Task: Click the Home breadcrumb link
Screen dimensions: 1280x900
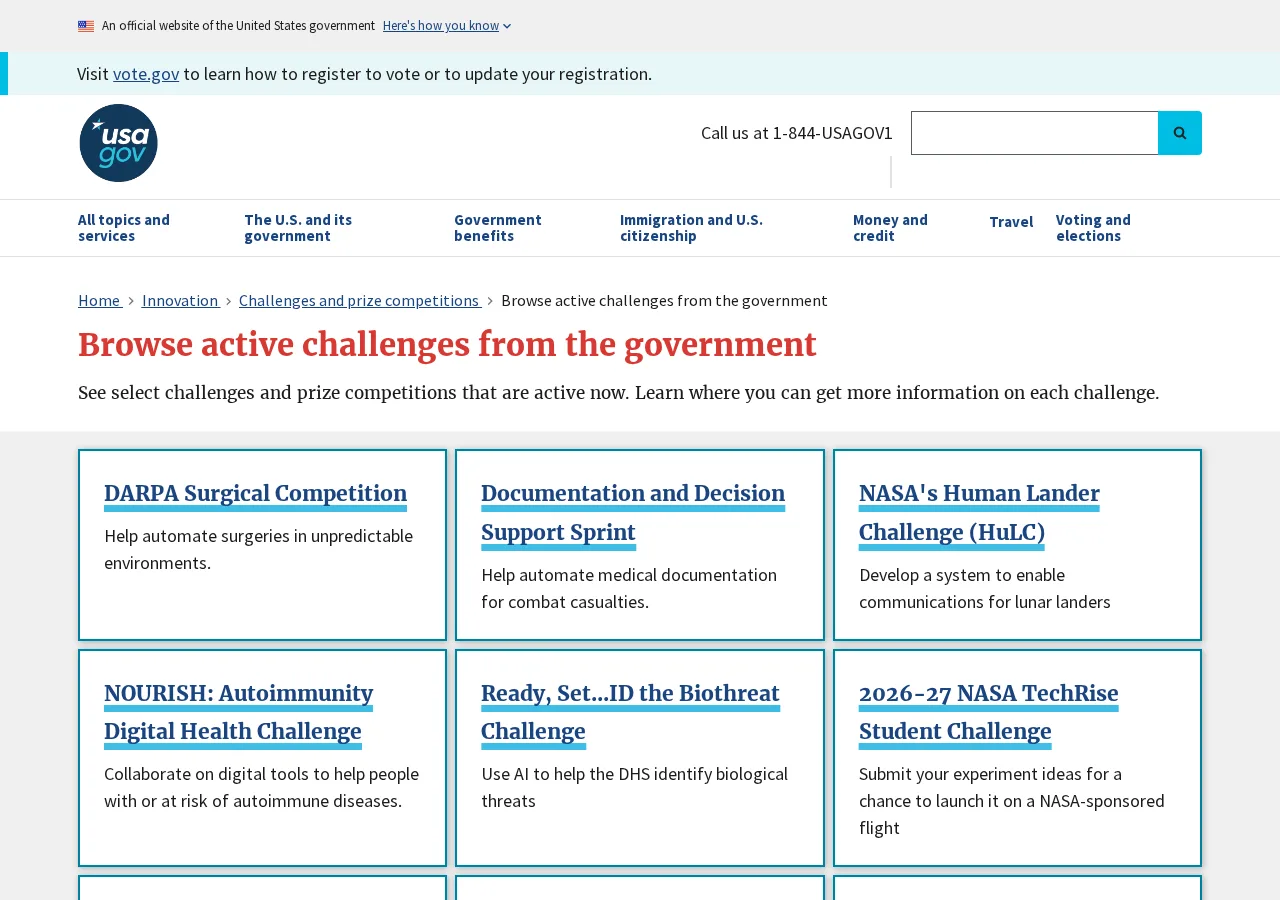Action: 99,300
